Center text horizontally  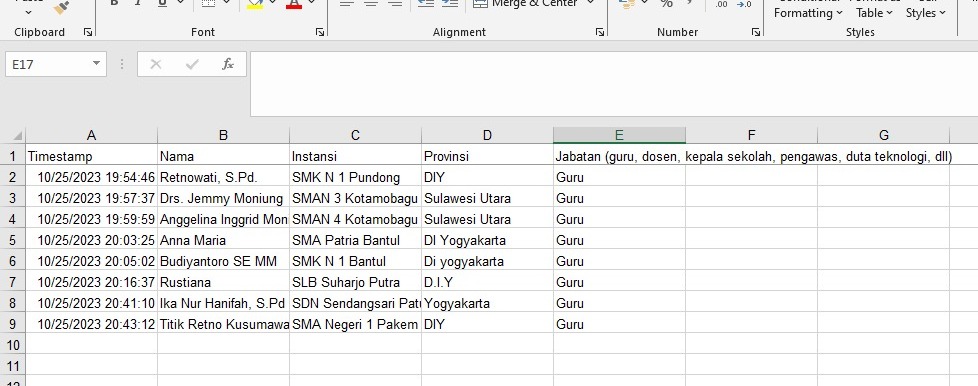coord(371,4)
